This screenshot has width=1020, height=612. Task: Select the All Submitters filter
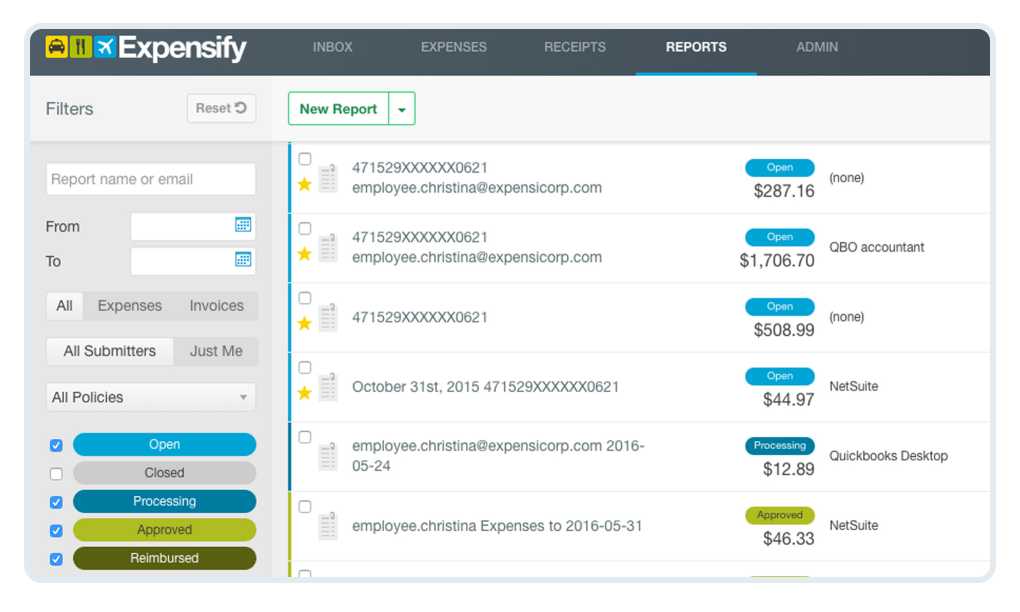(109, 351)
